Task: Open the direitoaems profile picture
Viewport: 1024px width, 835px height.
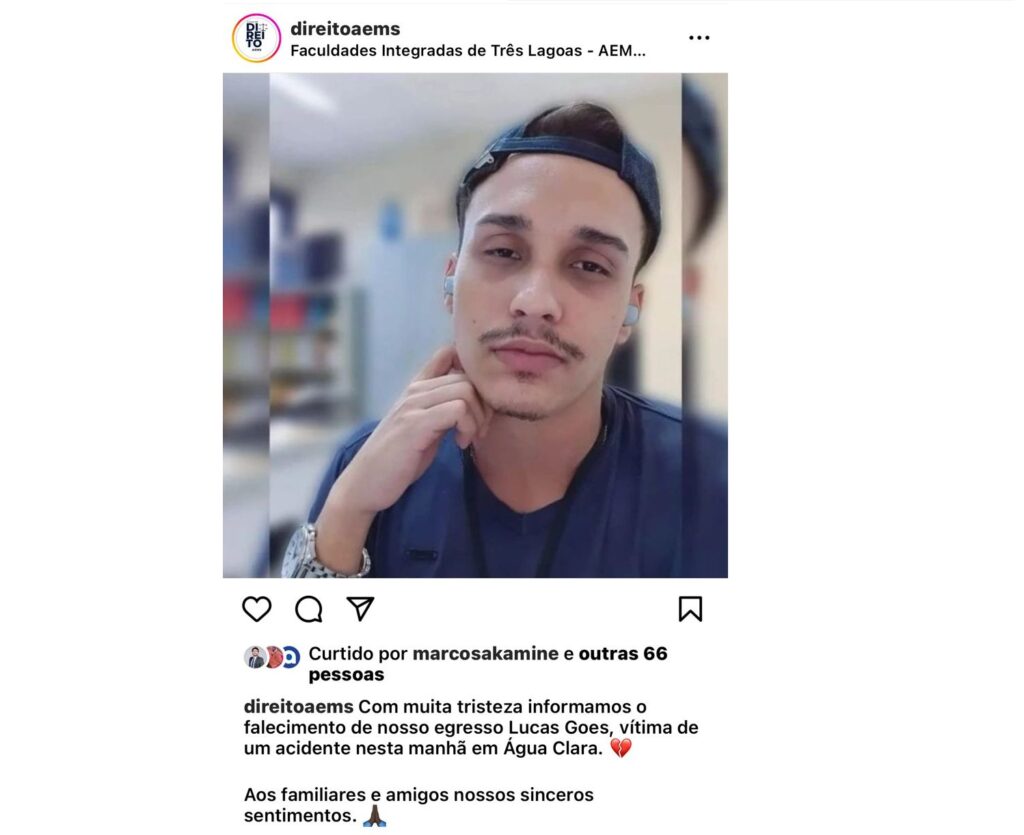Action: coord(257,38)
